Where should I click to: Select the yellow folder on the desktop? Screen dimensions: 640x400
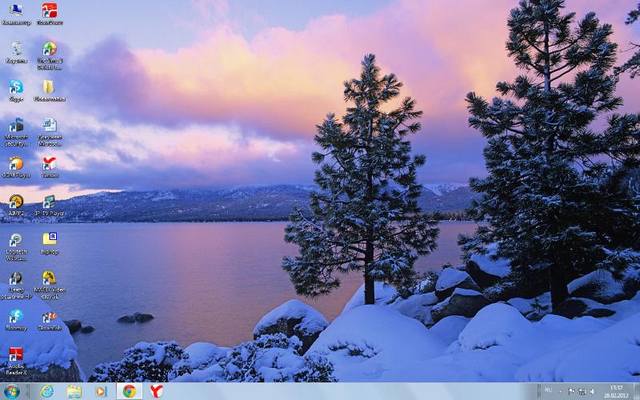point(49,88)
